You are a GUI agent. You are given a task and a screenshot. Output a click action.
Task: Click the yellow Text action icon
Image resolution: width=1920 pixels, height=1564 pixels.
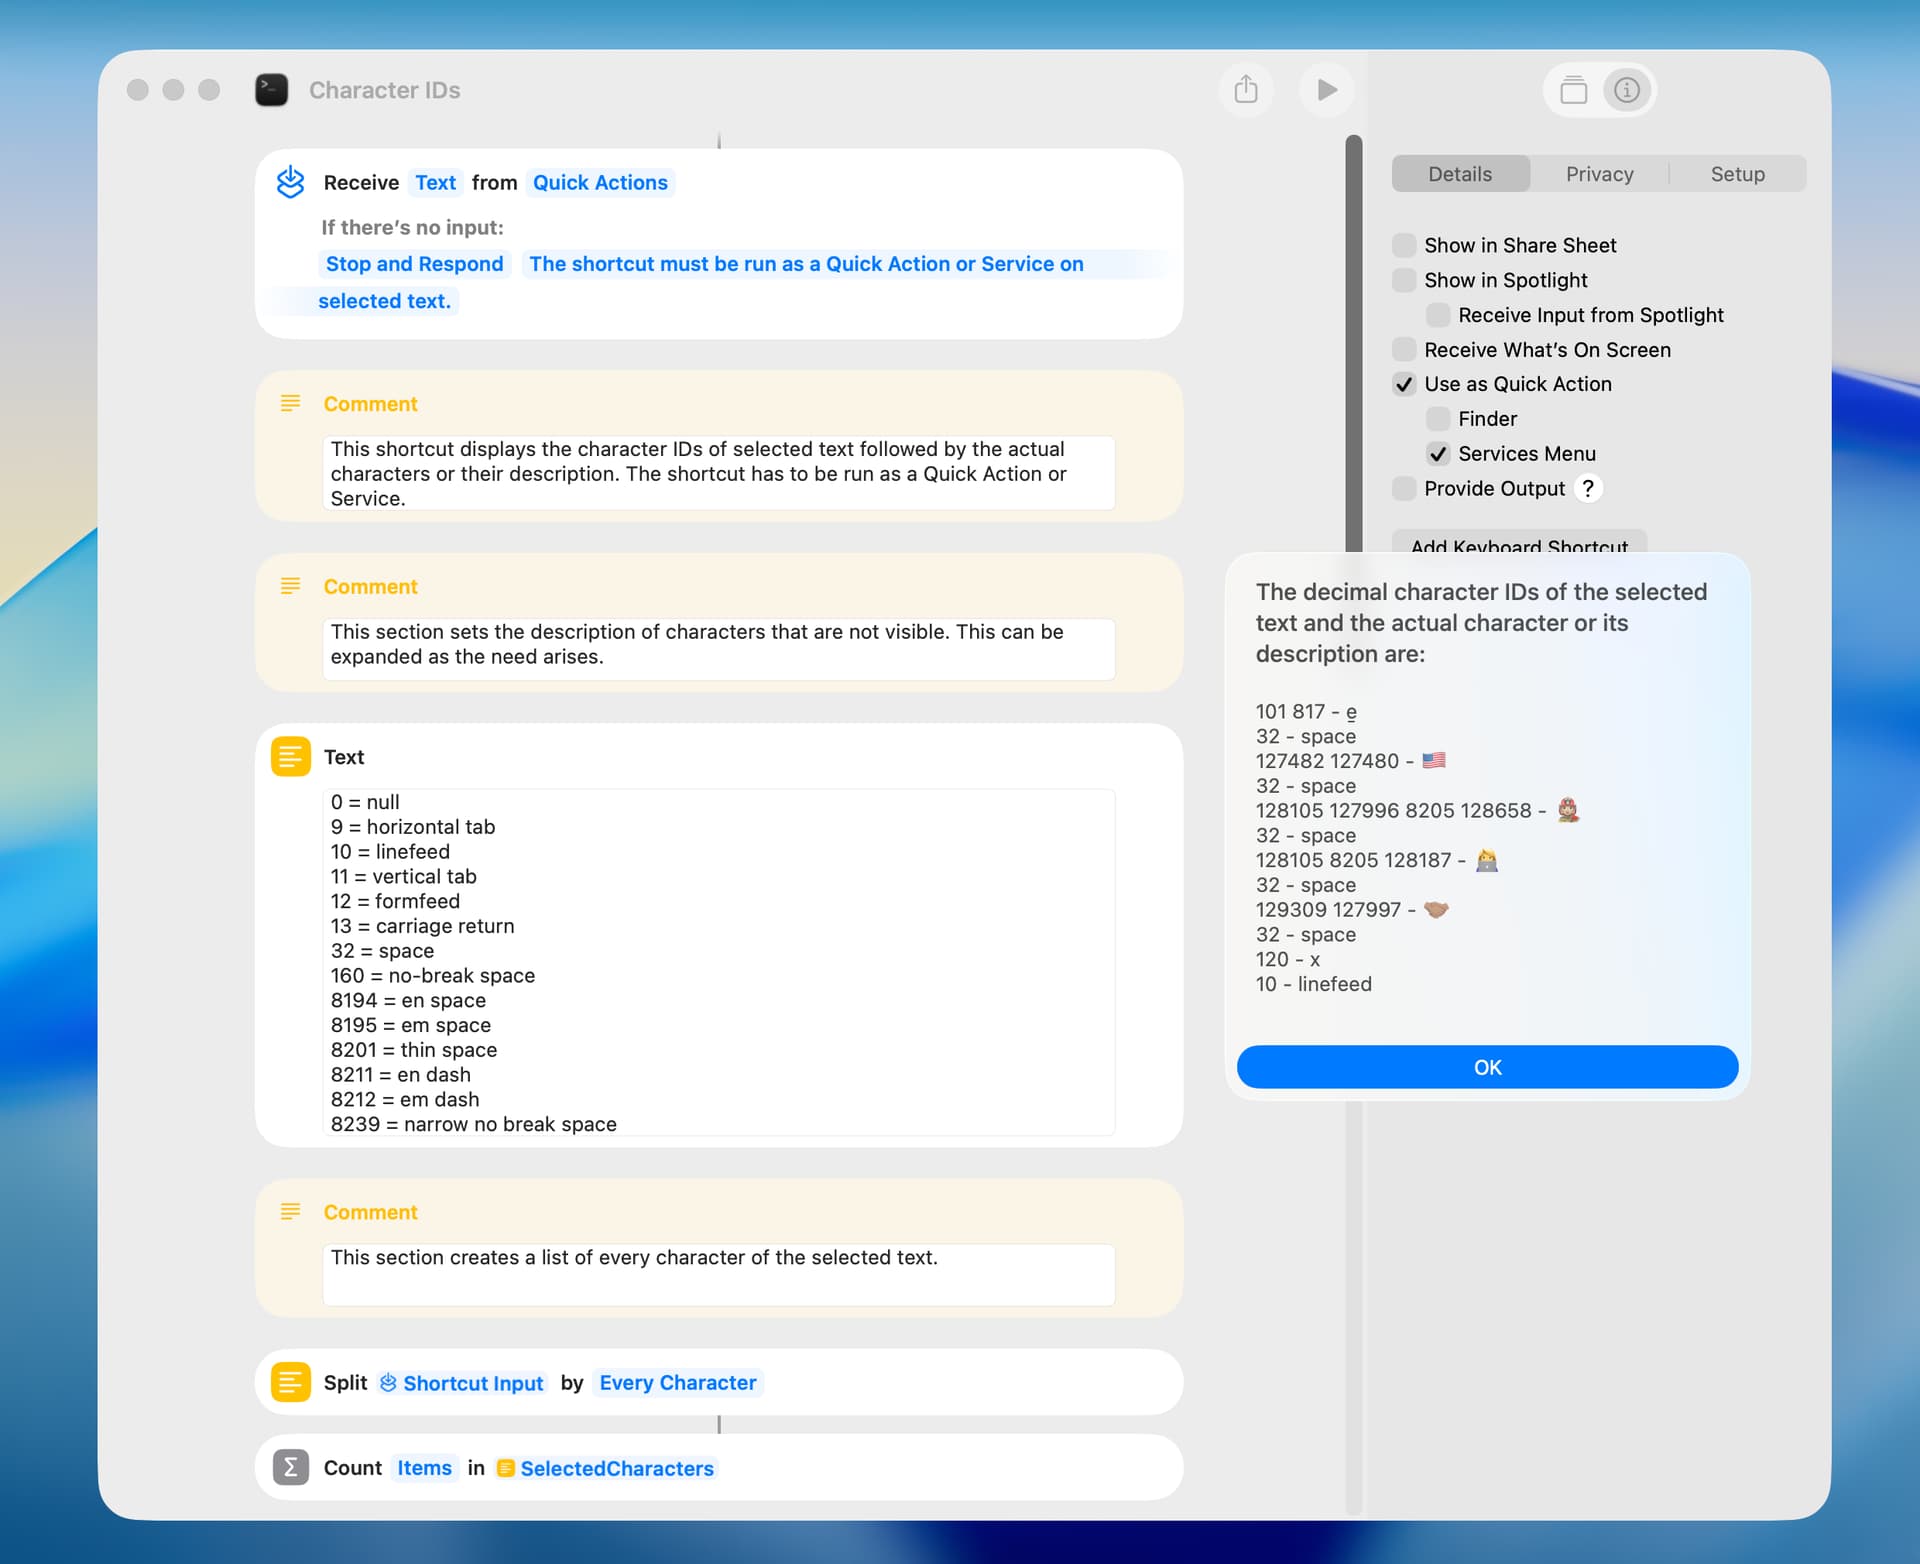[291, 757]
